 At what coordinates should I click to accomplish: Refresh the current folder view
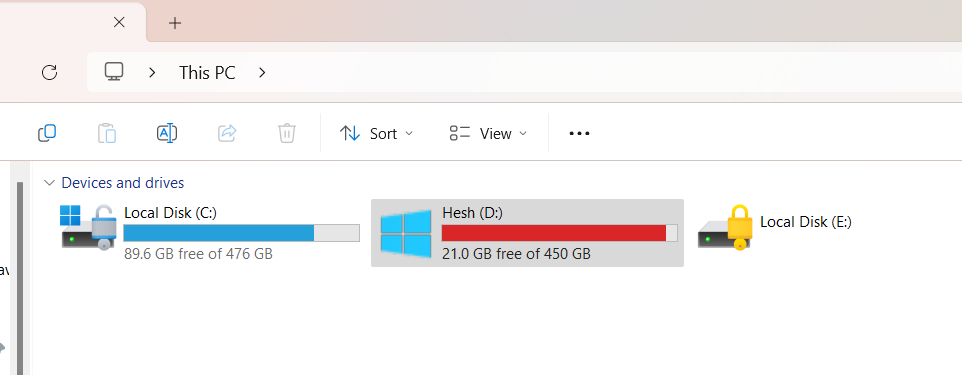tap(49, 72)
